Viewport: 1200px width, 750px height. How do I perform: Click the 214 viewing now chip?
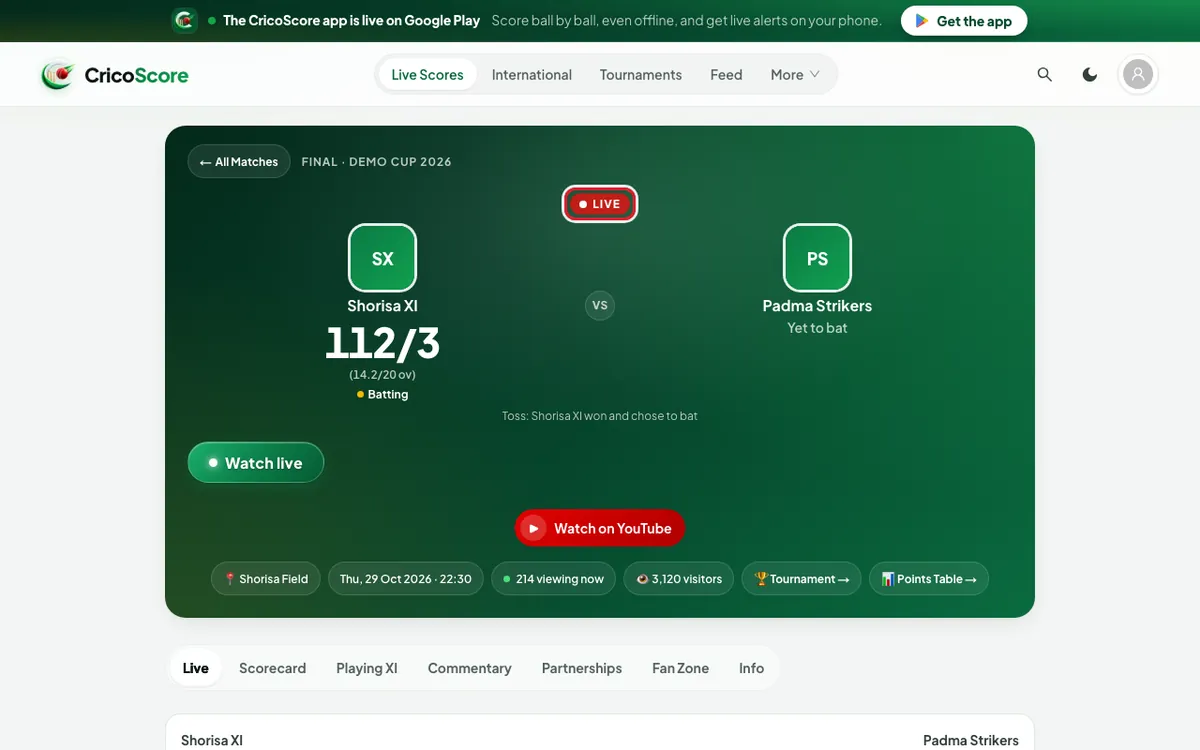click(x=554, y=579)
